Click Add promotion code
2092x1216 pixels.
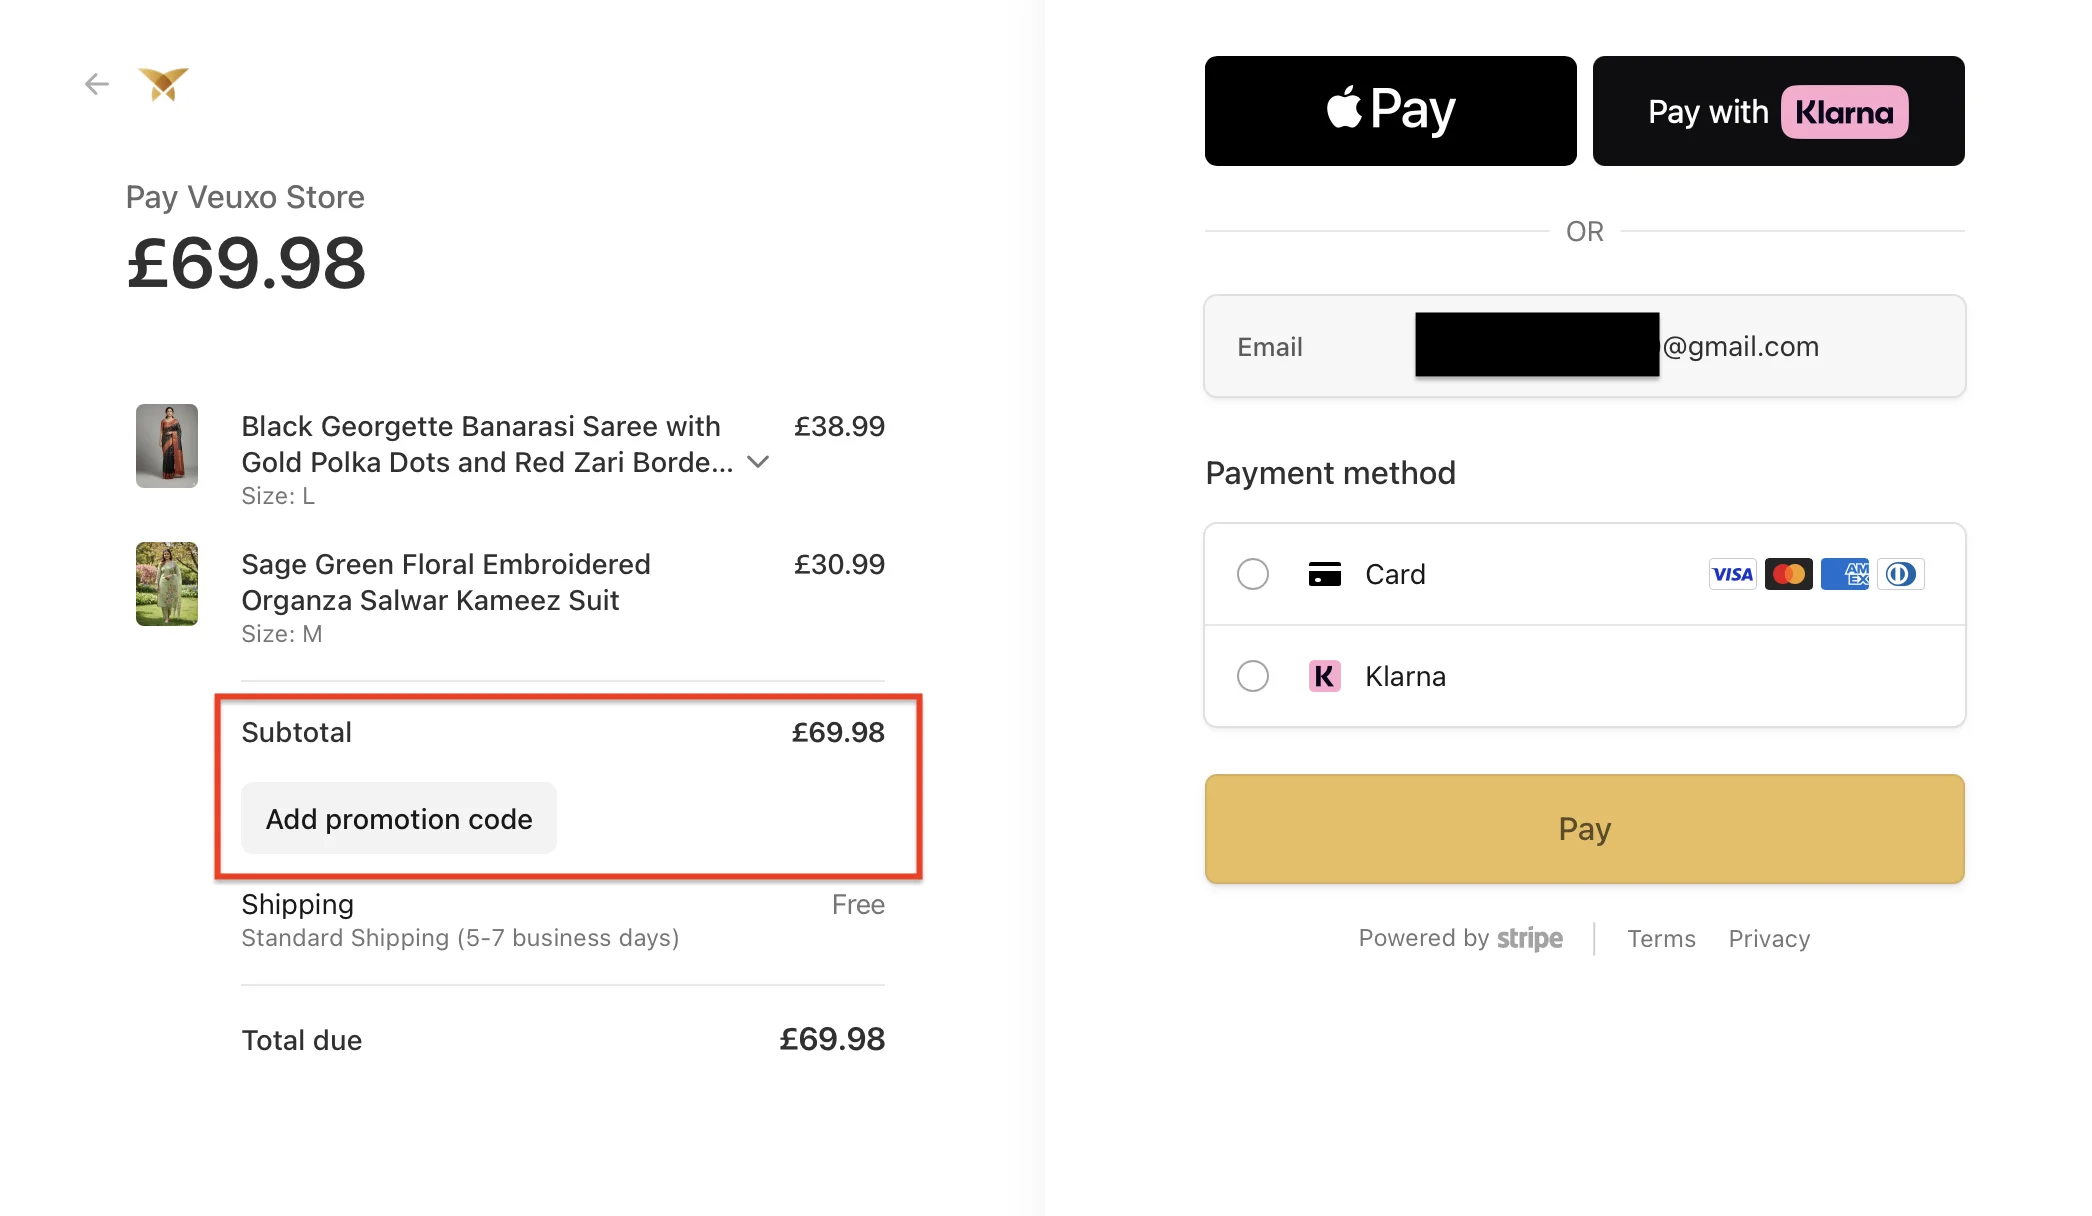click(399, 819)
